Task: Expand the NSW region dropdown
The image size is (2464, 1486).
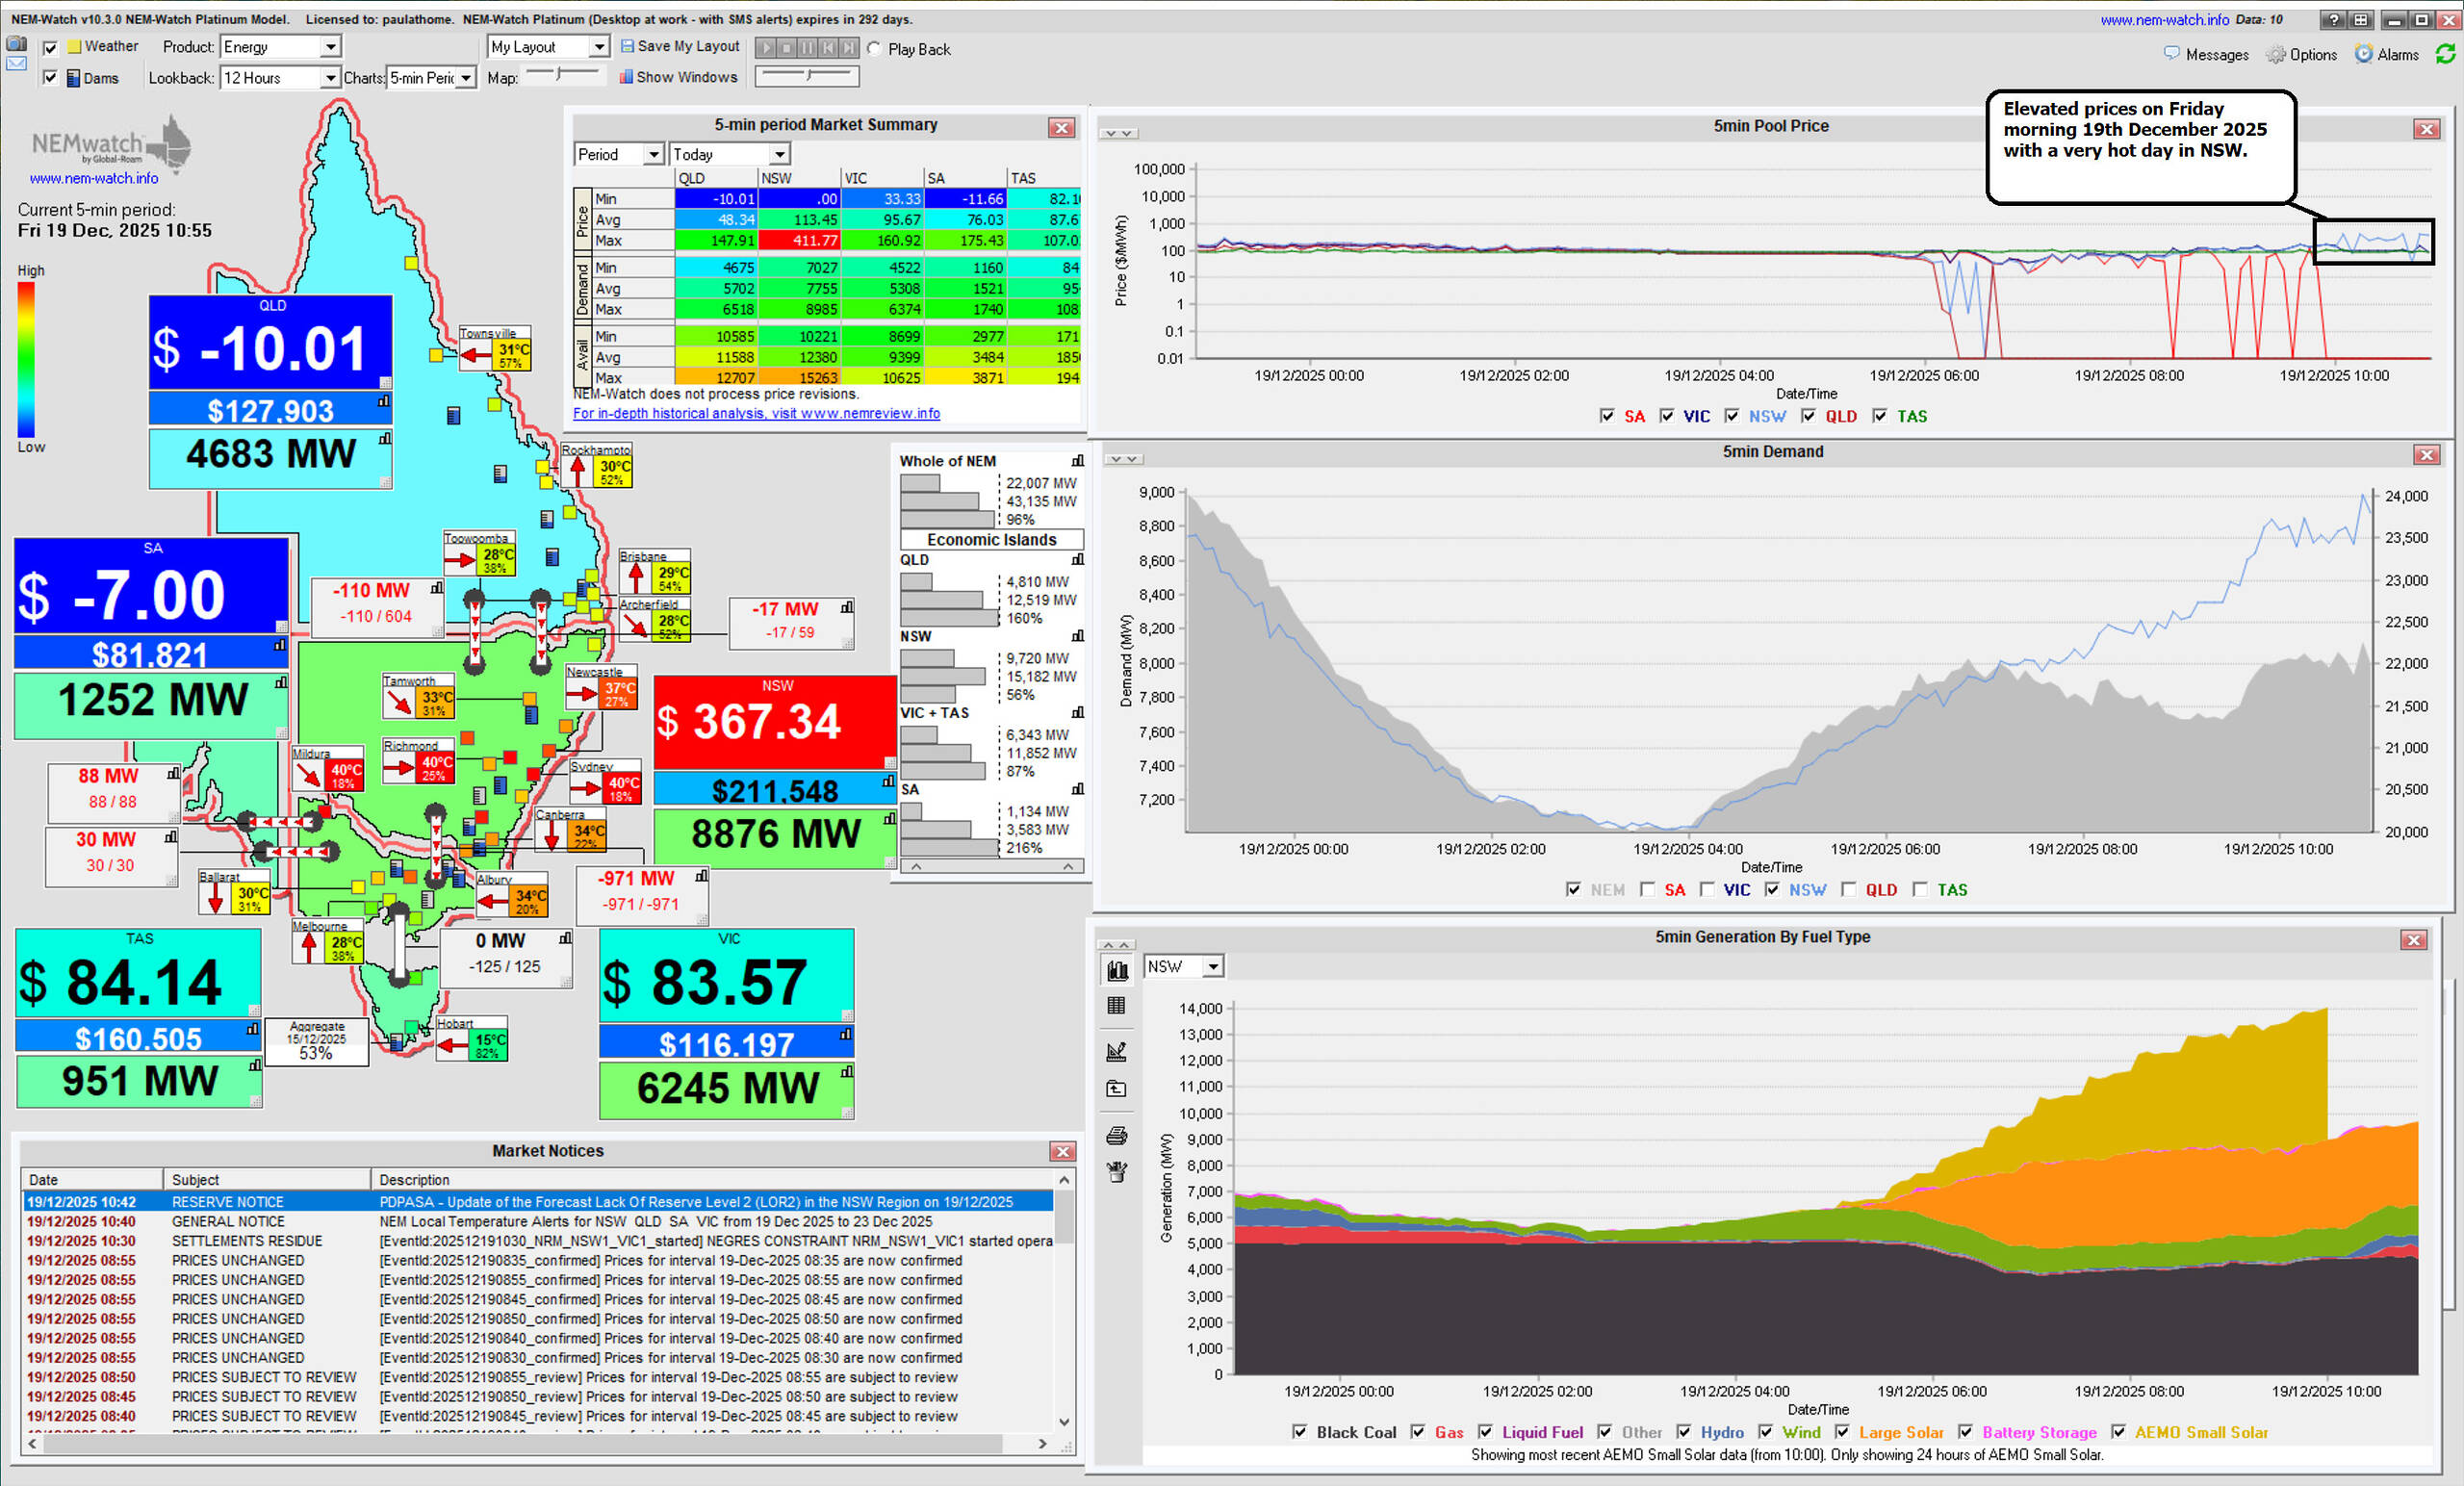Action: coord(1212,967)
